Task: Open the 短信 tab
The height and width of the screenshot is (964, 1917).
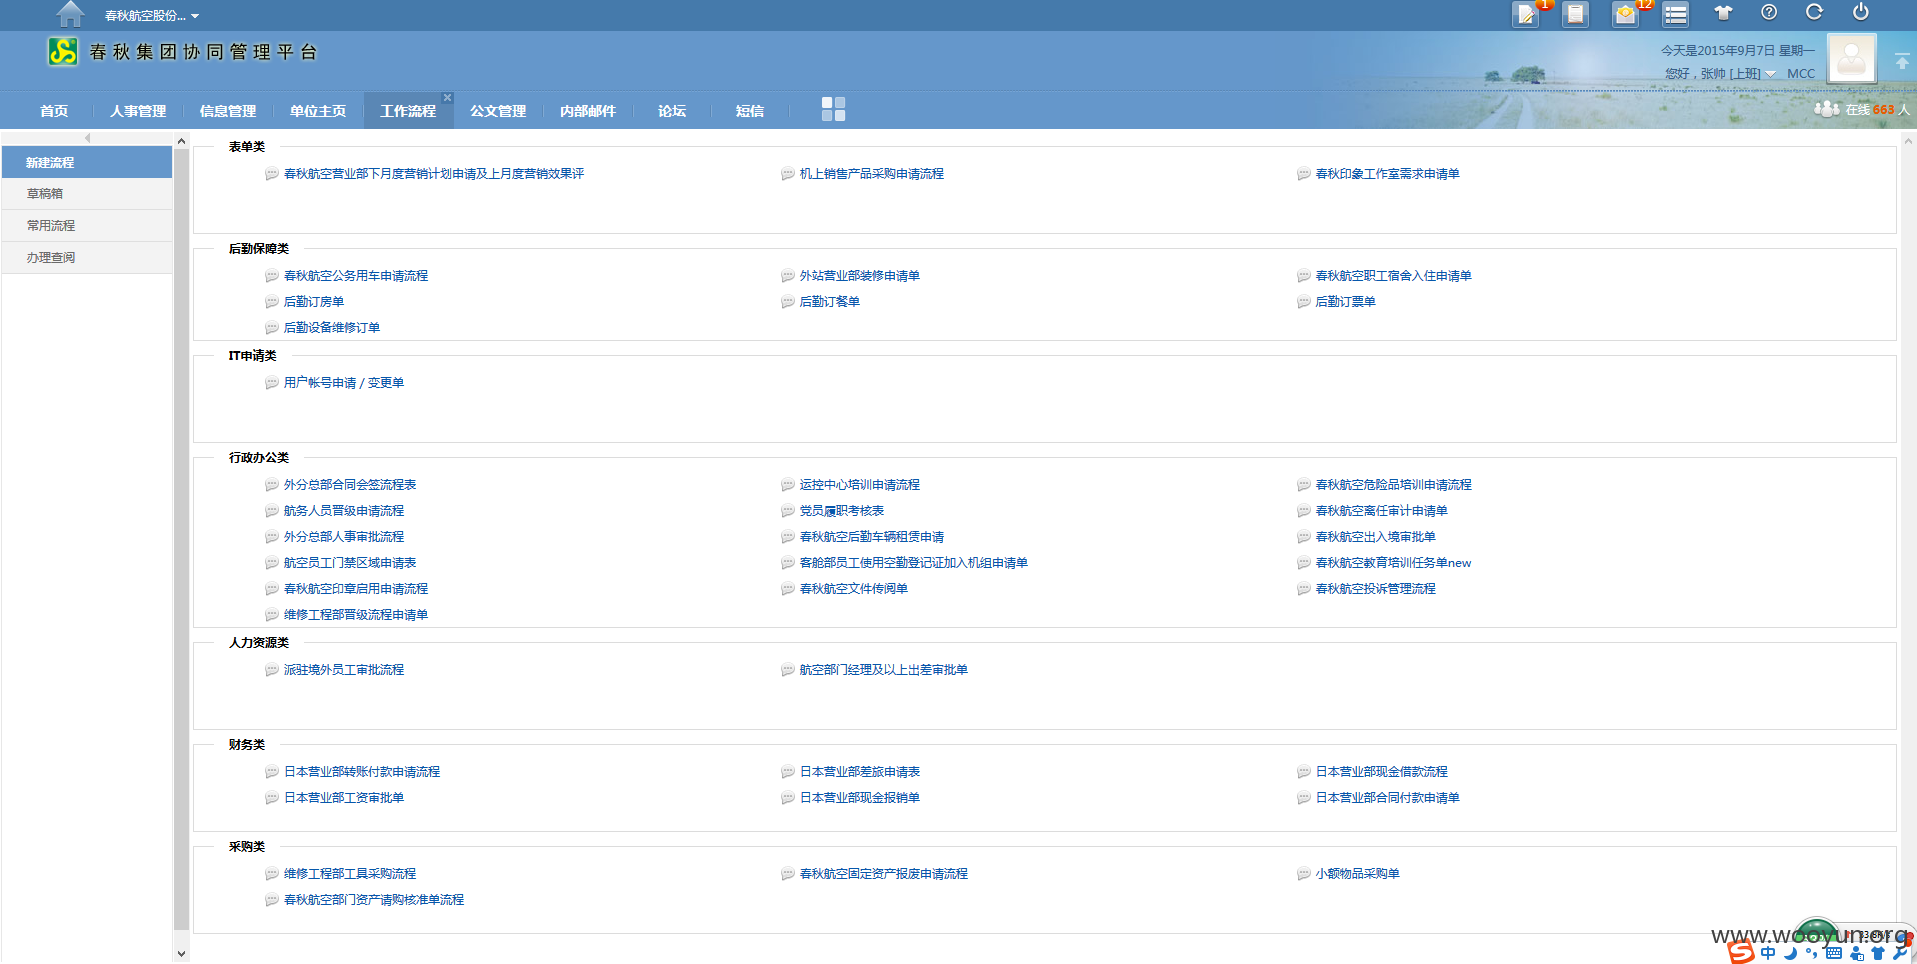Action: tap(750, 111)
